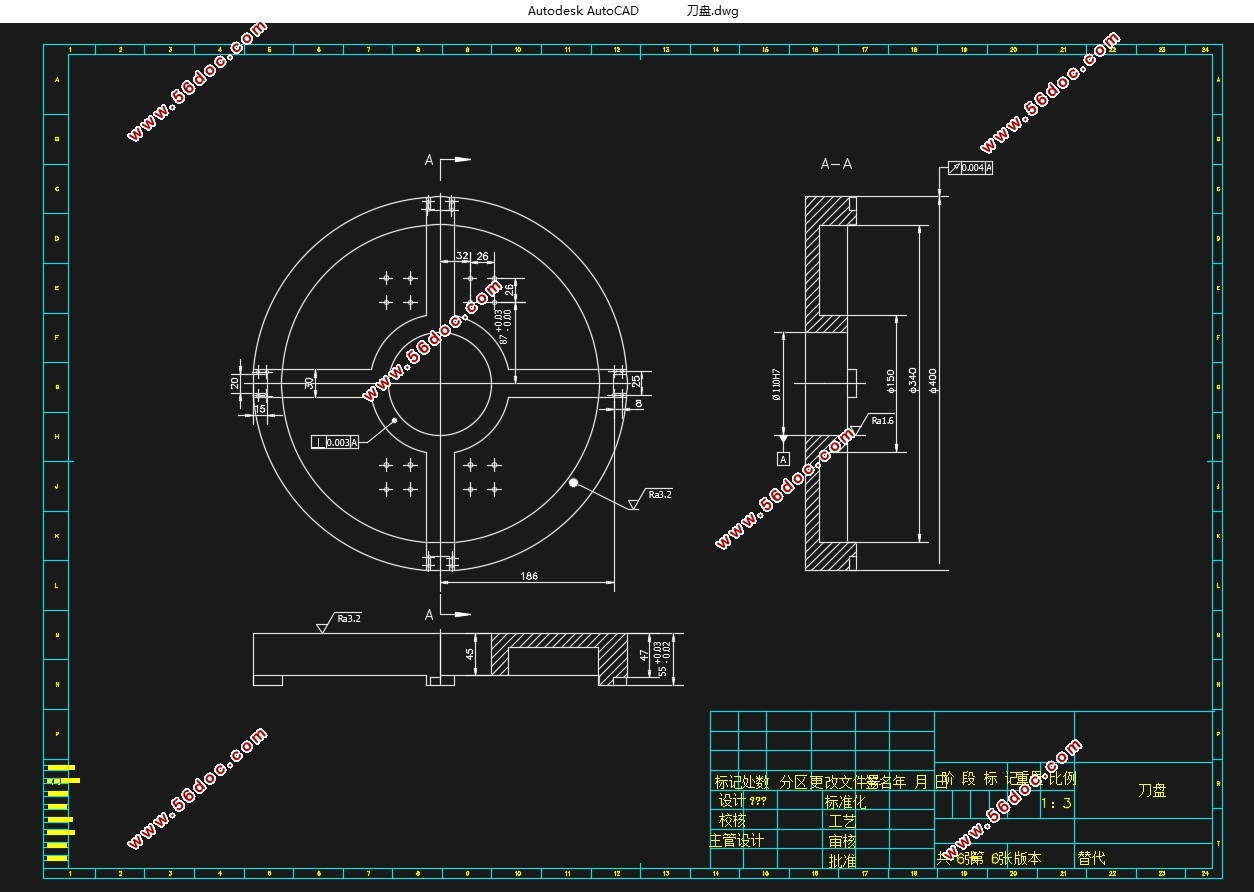Click the 刀盘.dwg file name in title
Viewport: 1254px width, 892px height.
[713, 11]
